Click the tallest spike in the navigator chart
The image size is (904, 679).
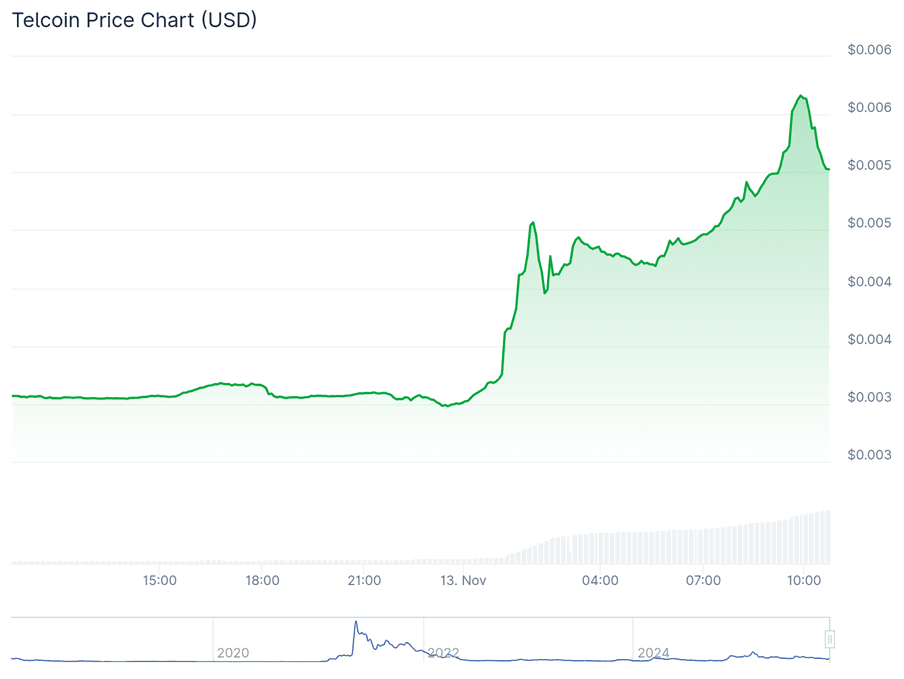[x=355, y=624]
